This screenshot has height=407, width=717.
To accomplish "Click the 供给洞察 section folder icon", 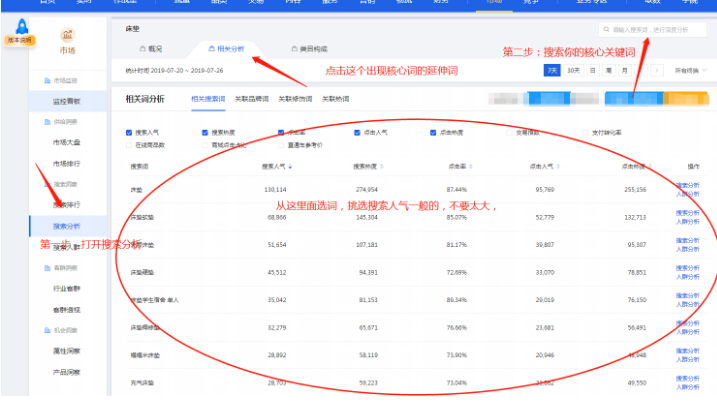I will click(46, 120).
